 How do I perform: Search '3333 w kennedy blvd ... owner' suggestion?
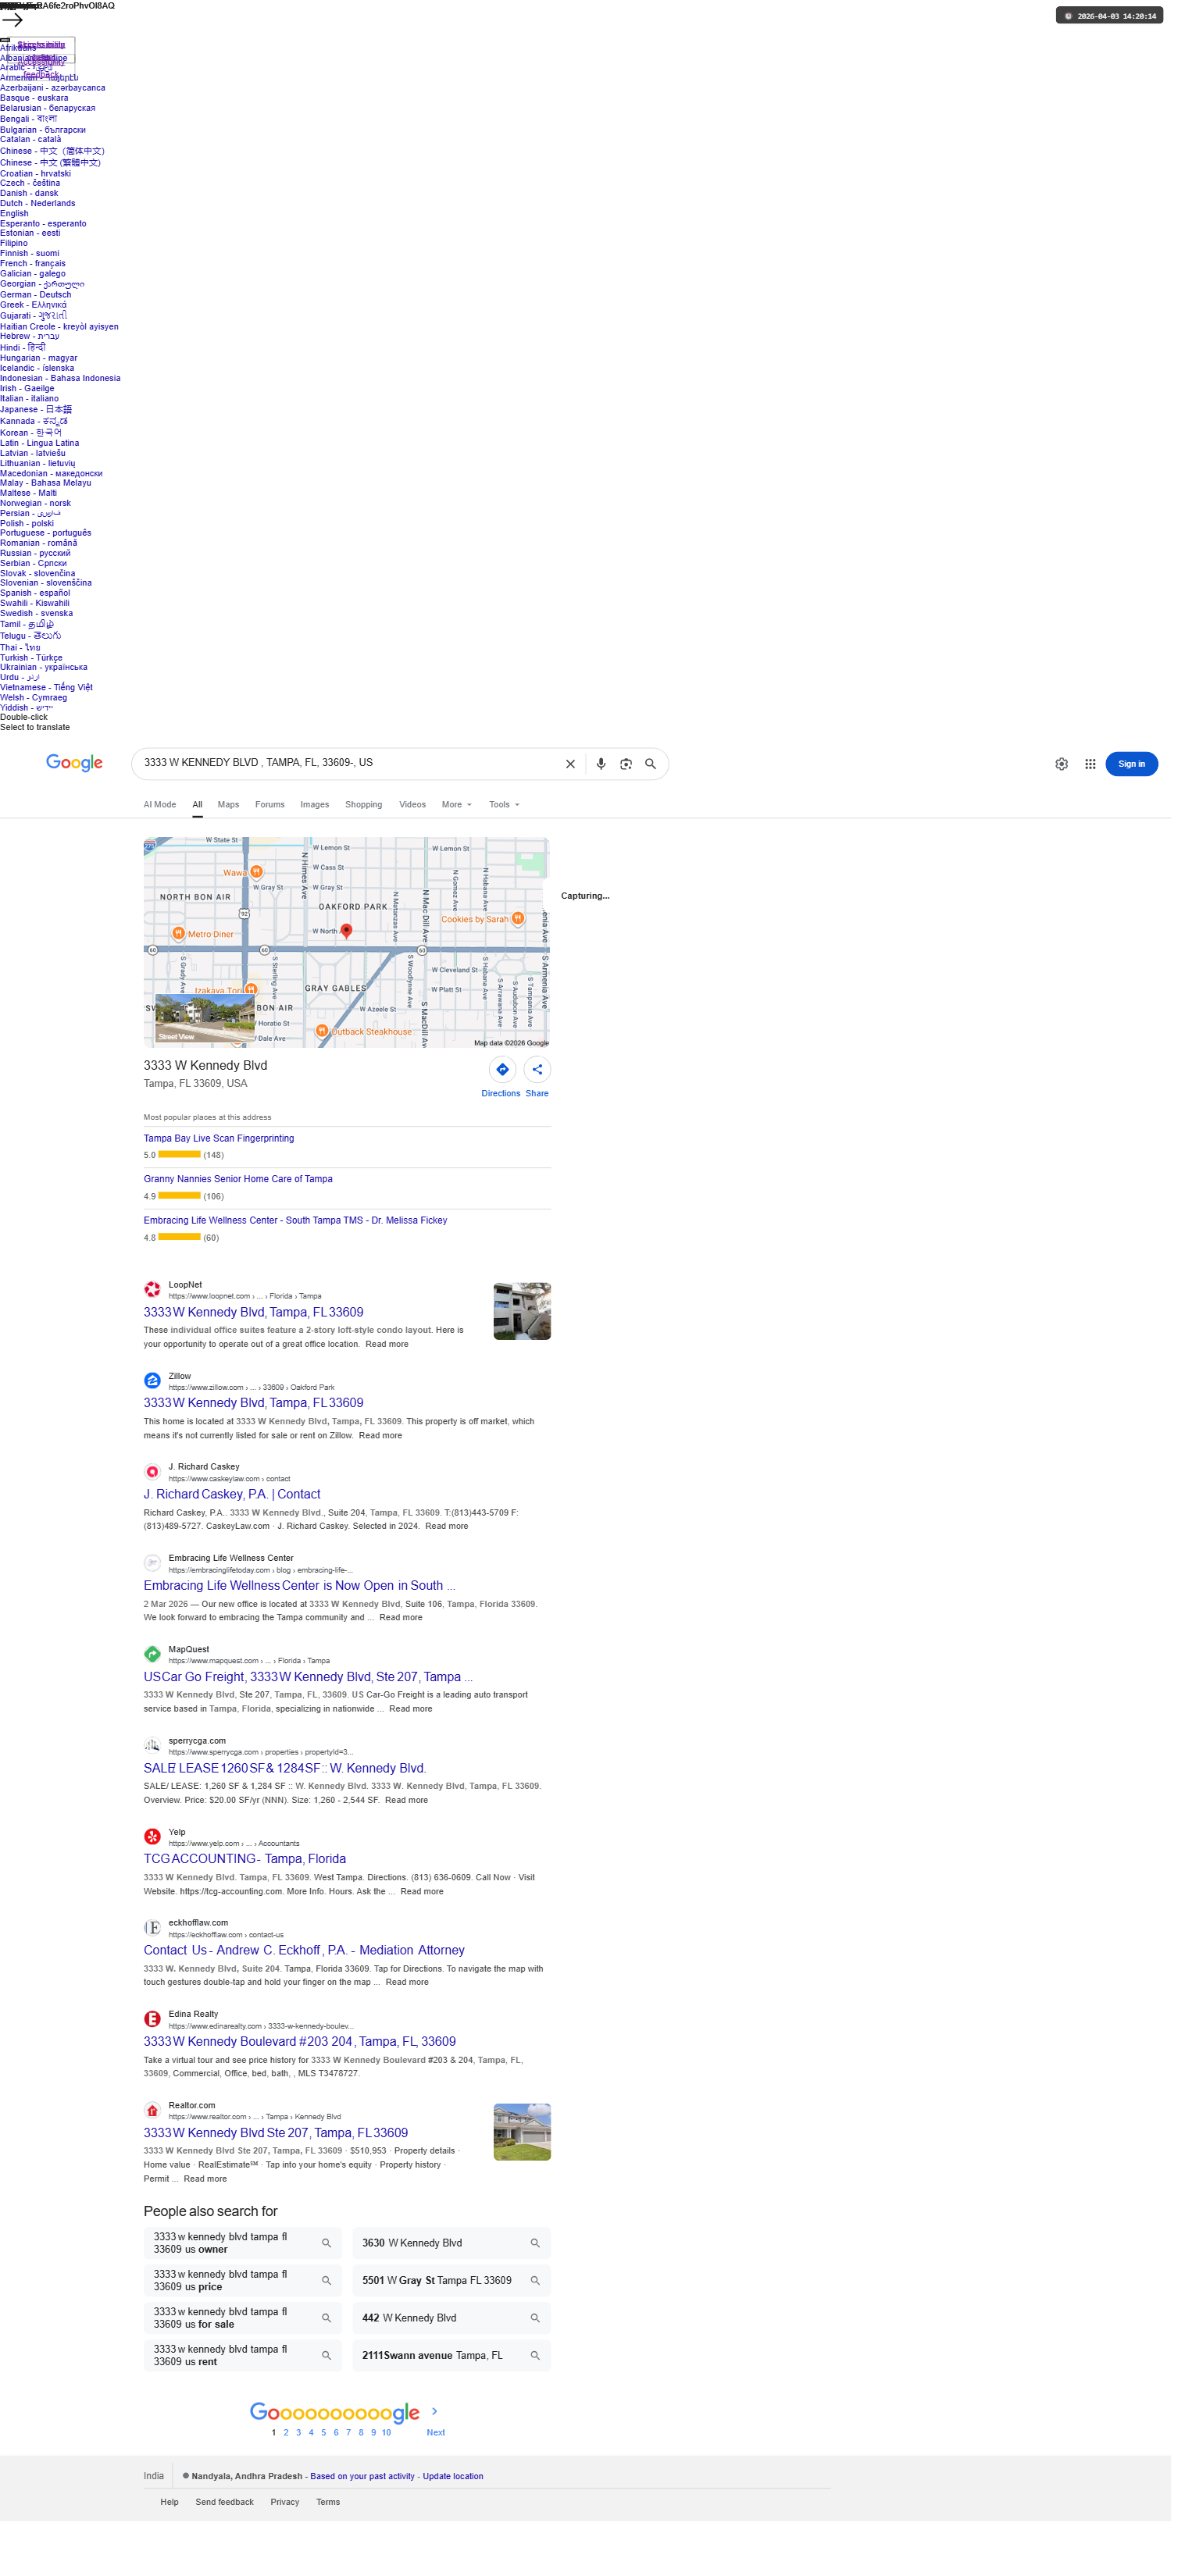242,2243
